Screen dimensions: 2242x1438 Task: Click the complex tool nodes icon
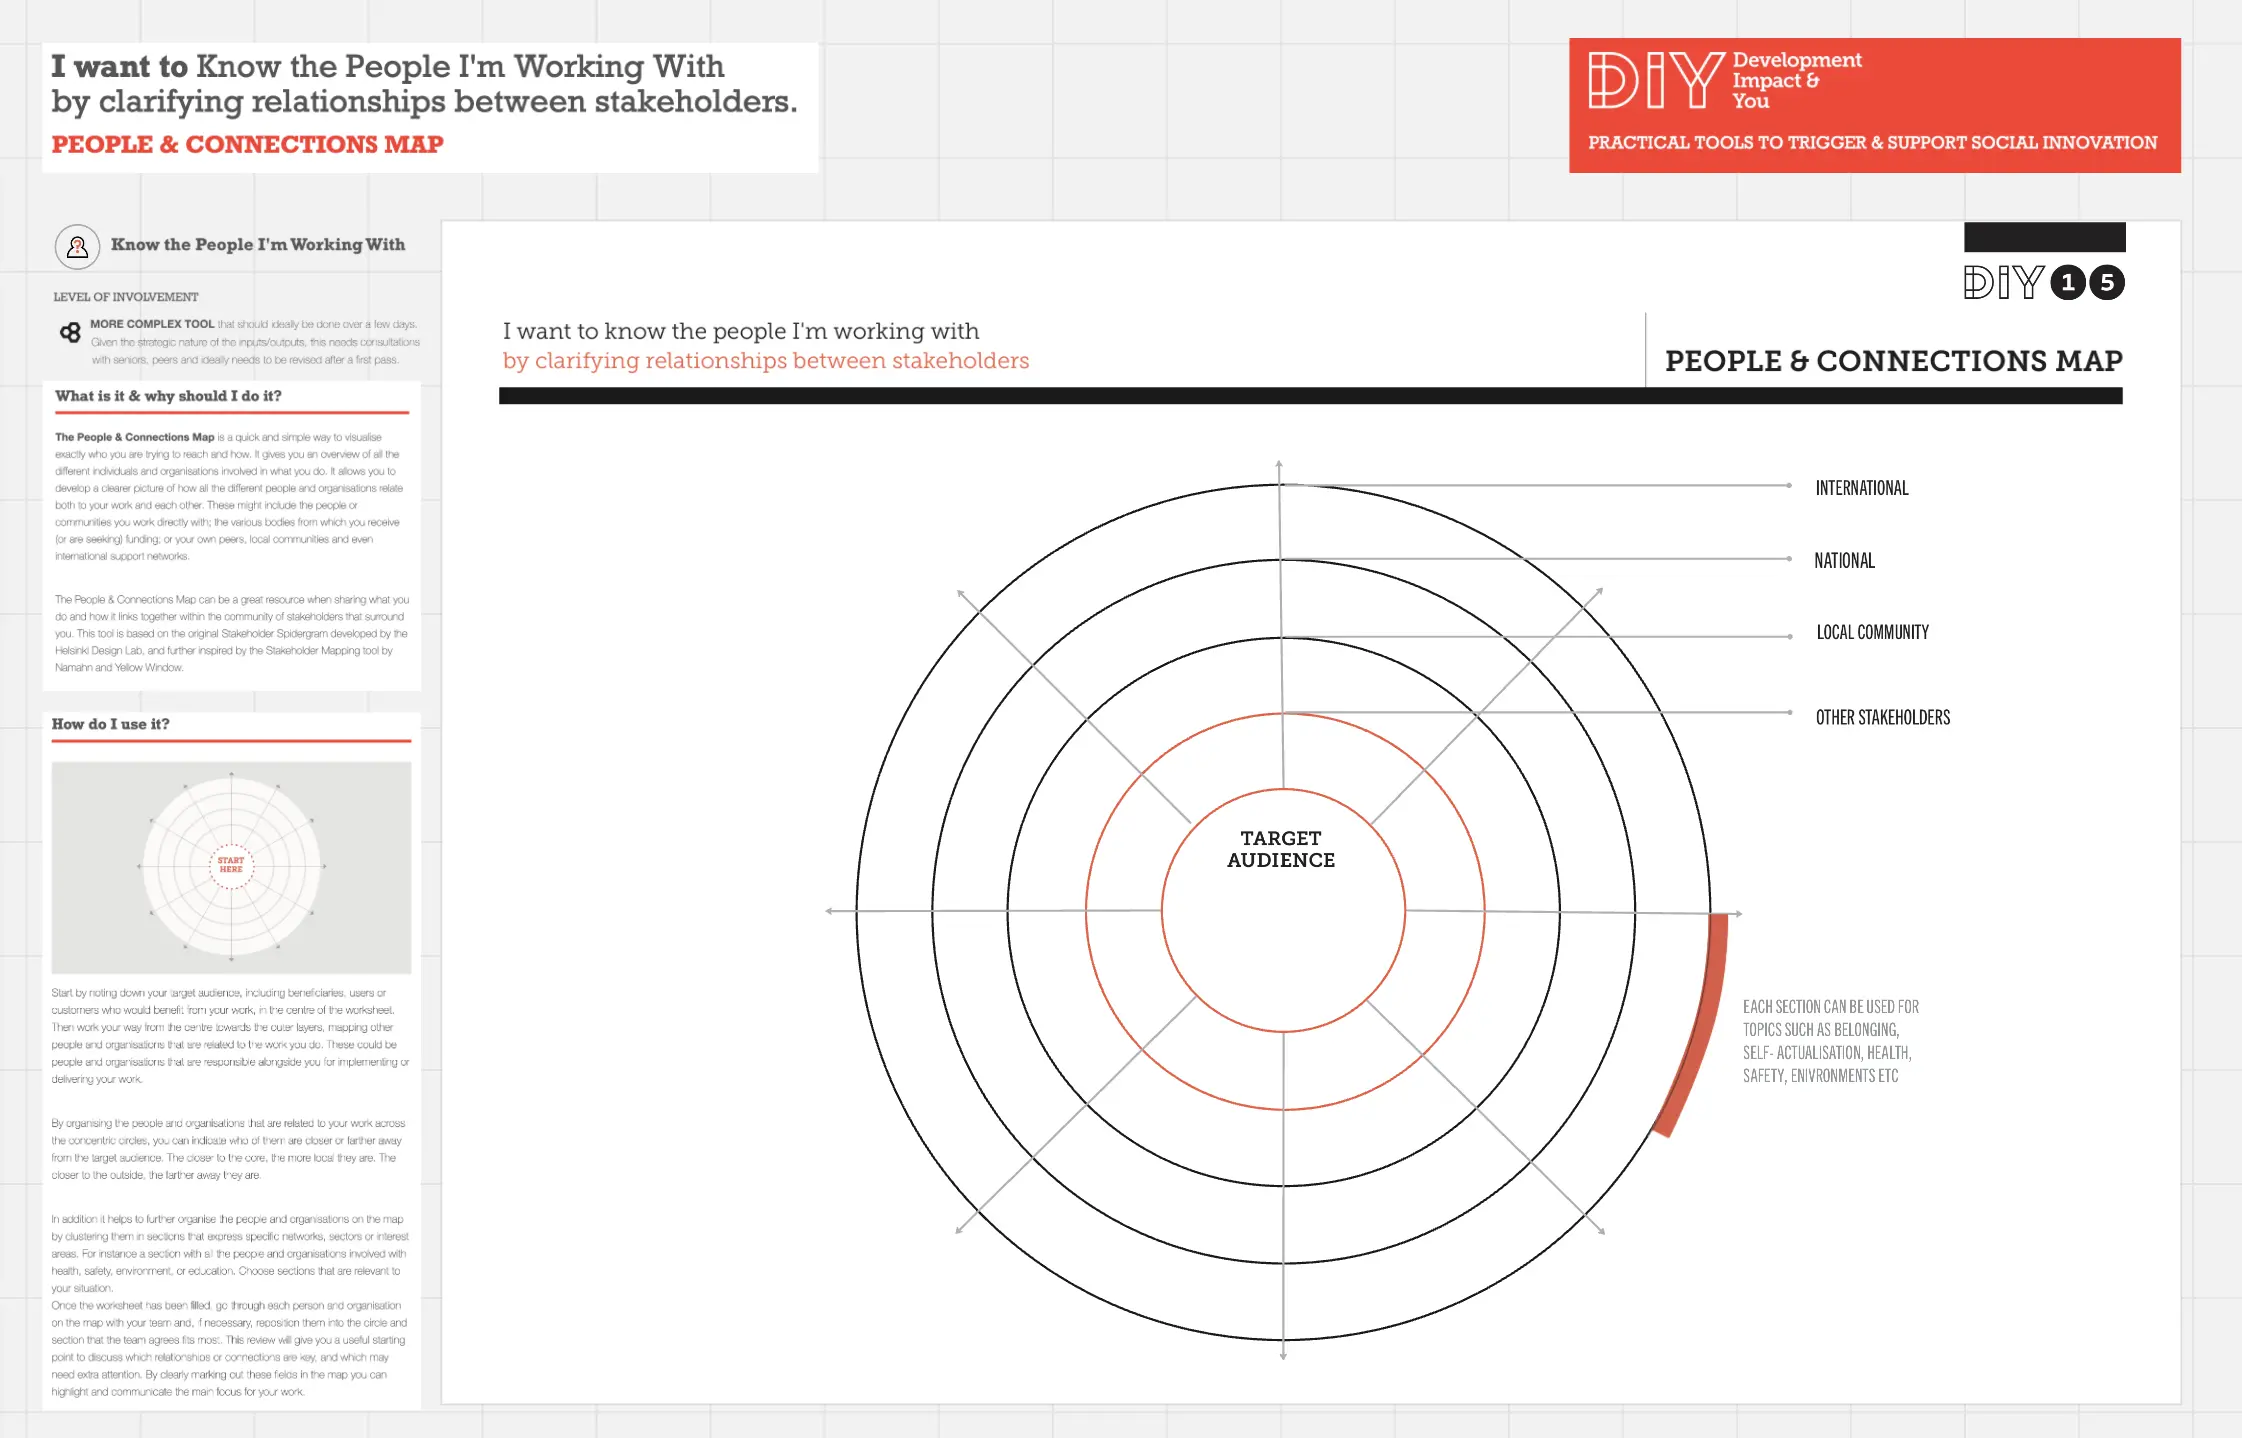[70, 332]
